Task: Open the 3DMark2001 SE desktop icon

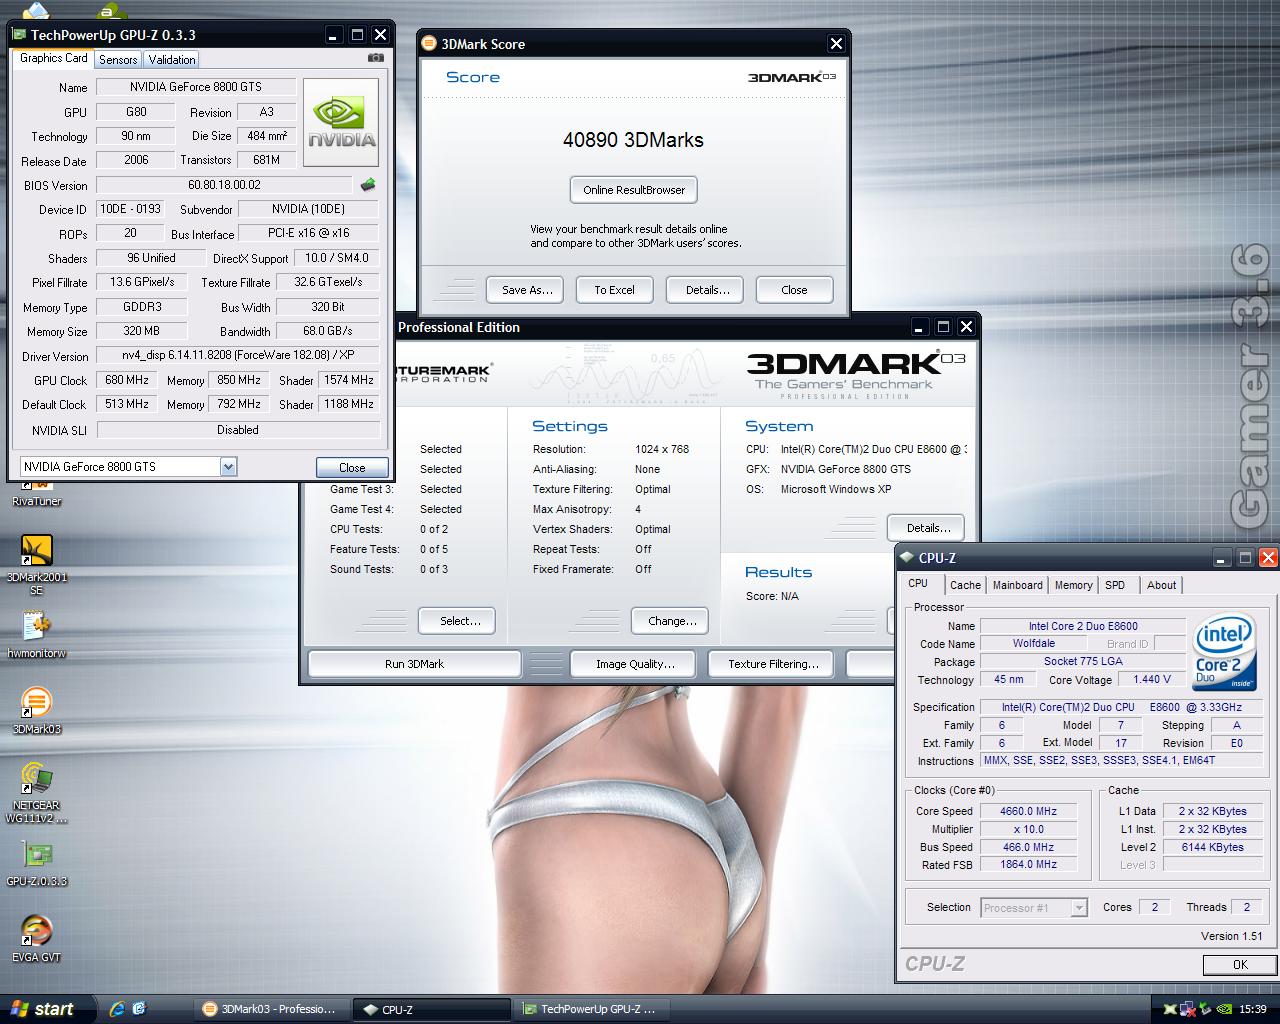Action: pyautogui.click(x=36, y=565)
